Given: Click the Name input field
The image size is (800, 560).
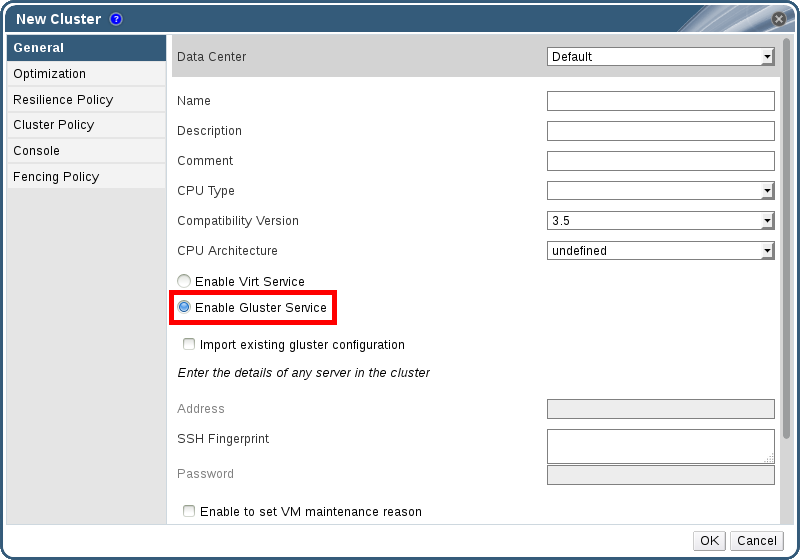Looking at the screenshot, I should point(660,101).
